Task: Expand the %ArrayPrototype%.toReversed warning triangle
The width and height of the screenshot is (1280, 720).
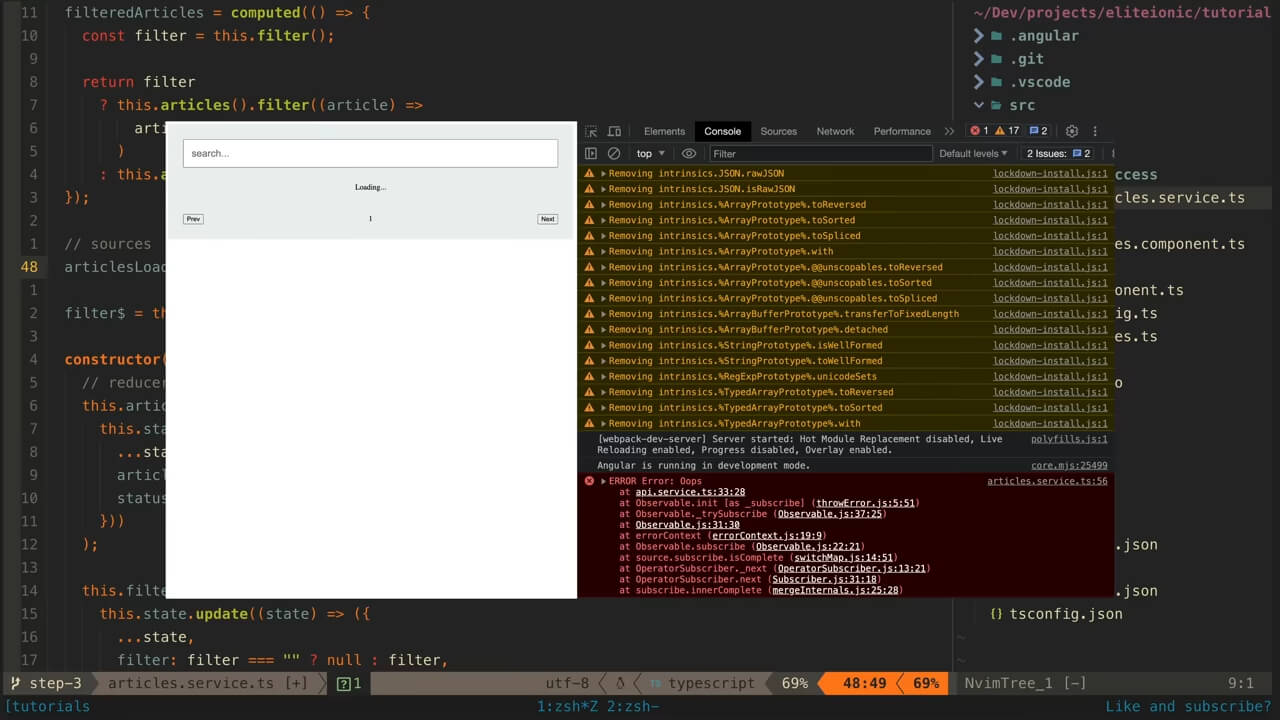Action: click(603, 204)
